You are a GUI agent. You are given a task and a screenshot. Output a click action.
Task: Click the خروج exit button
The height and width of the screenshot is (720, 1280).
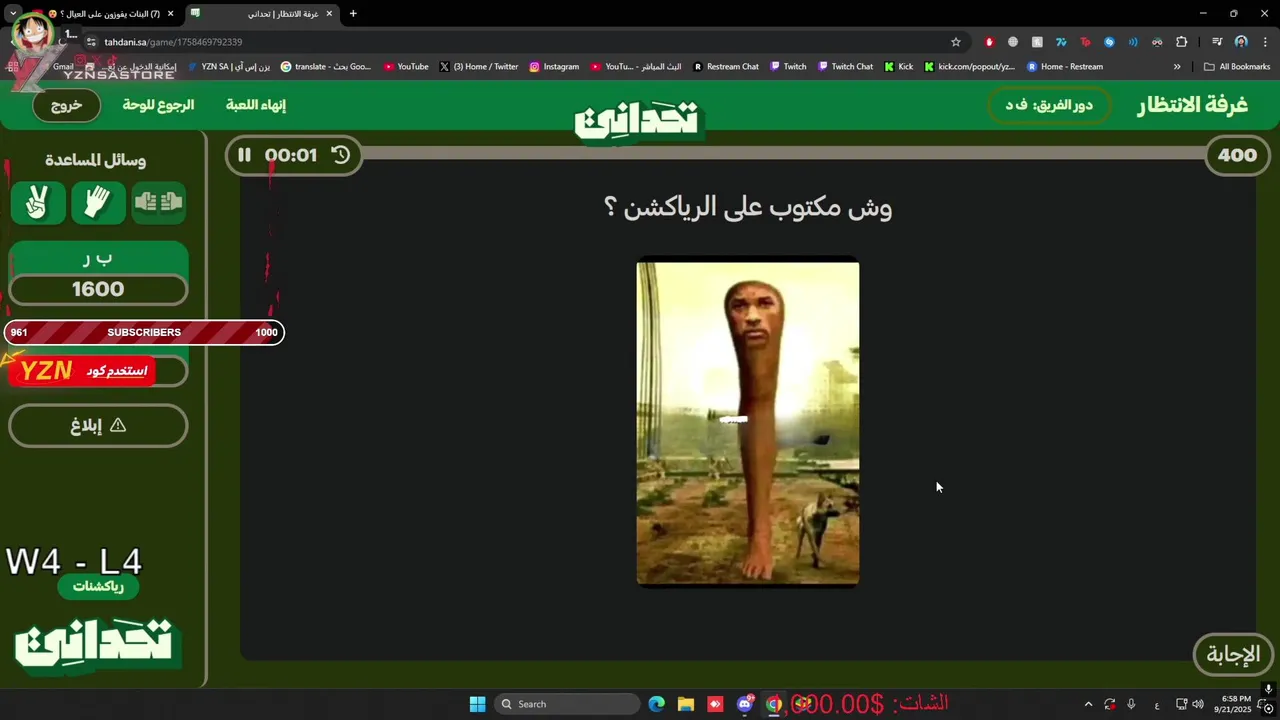[x=66, y=105]
